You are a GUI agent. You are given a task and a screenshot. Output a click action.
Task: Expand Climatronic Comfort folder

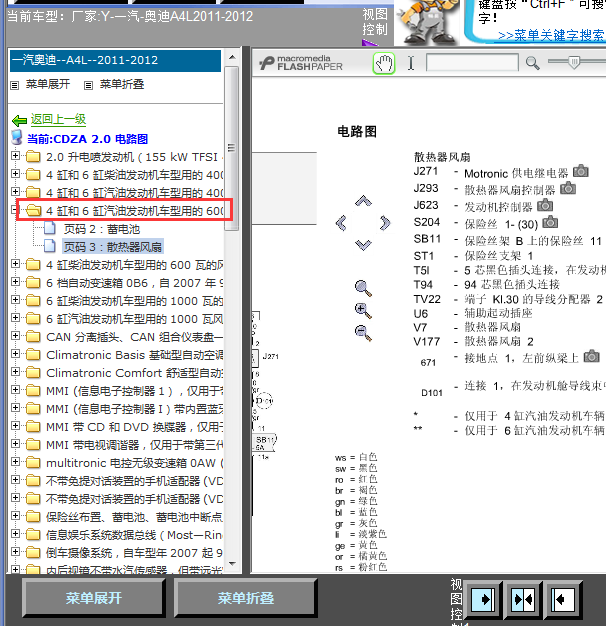coord(15,371)
